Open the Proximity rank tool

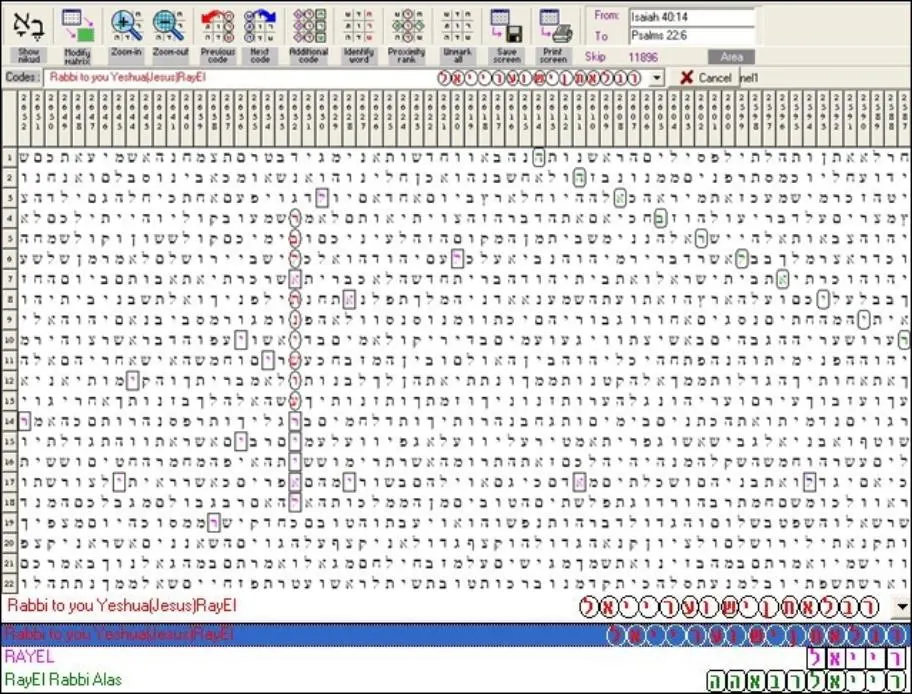(407, 26)
